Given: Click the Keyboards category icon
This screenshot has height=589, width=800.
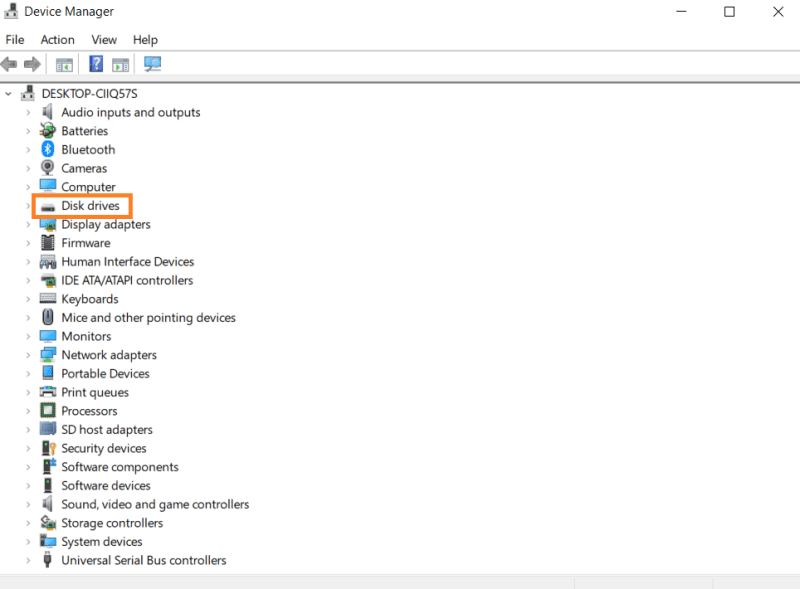Looking at the screenshot, I should coord(46,298).
